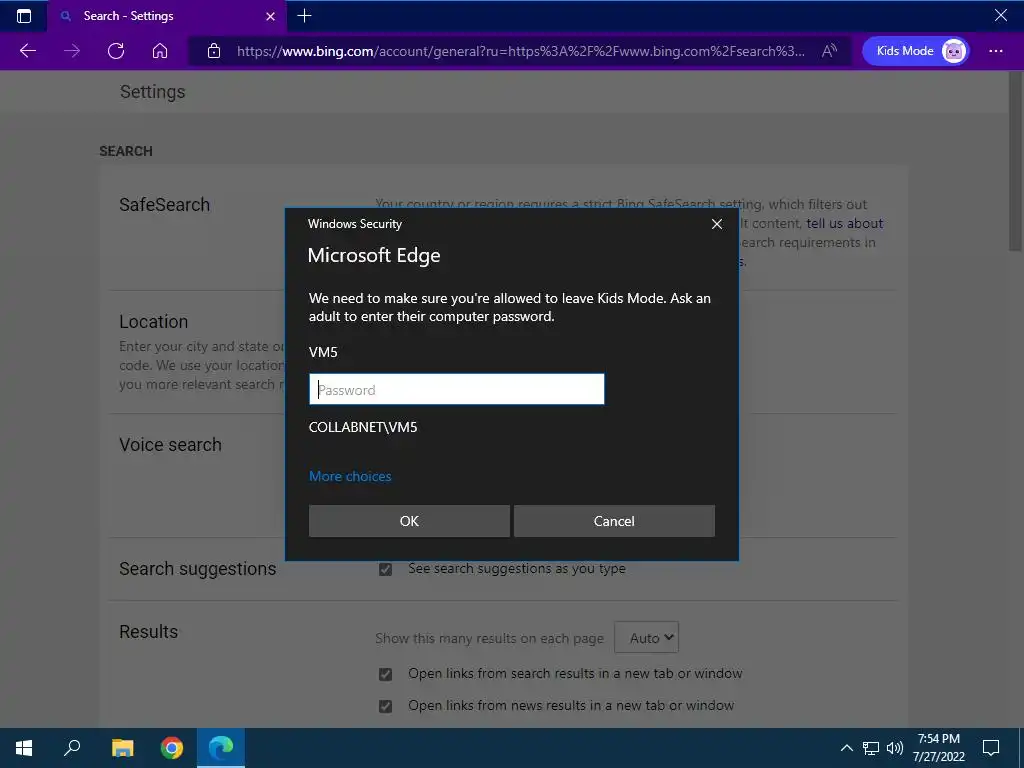Select the Search - Settings tab
Image resolution: width=1024 pixels, height=768 pixels.
167,16
